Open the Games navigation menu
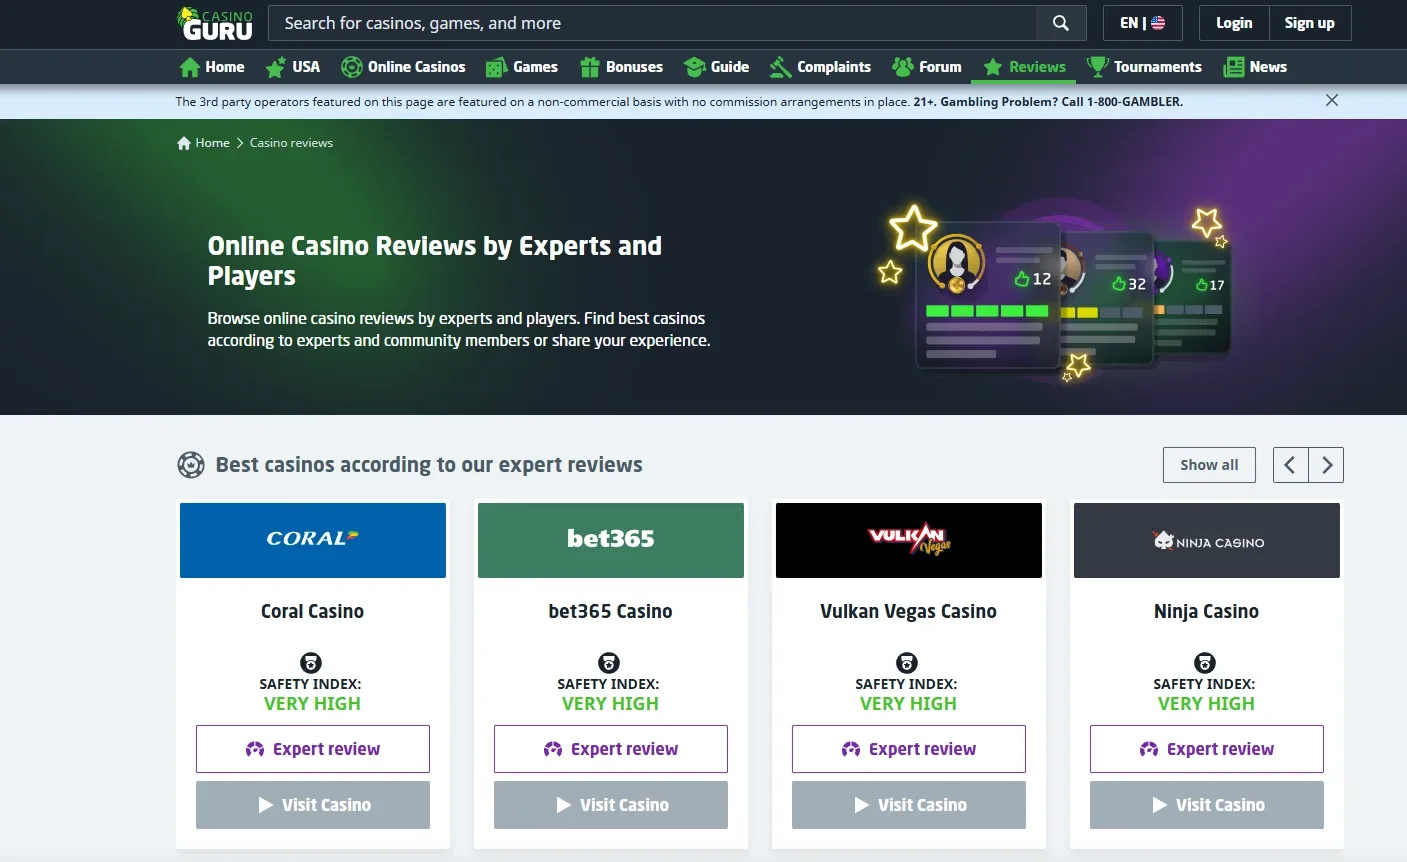 point(522,67)
